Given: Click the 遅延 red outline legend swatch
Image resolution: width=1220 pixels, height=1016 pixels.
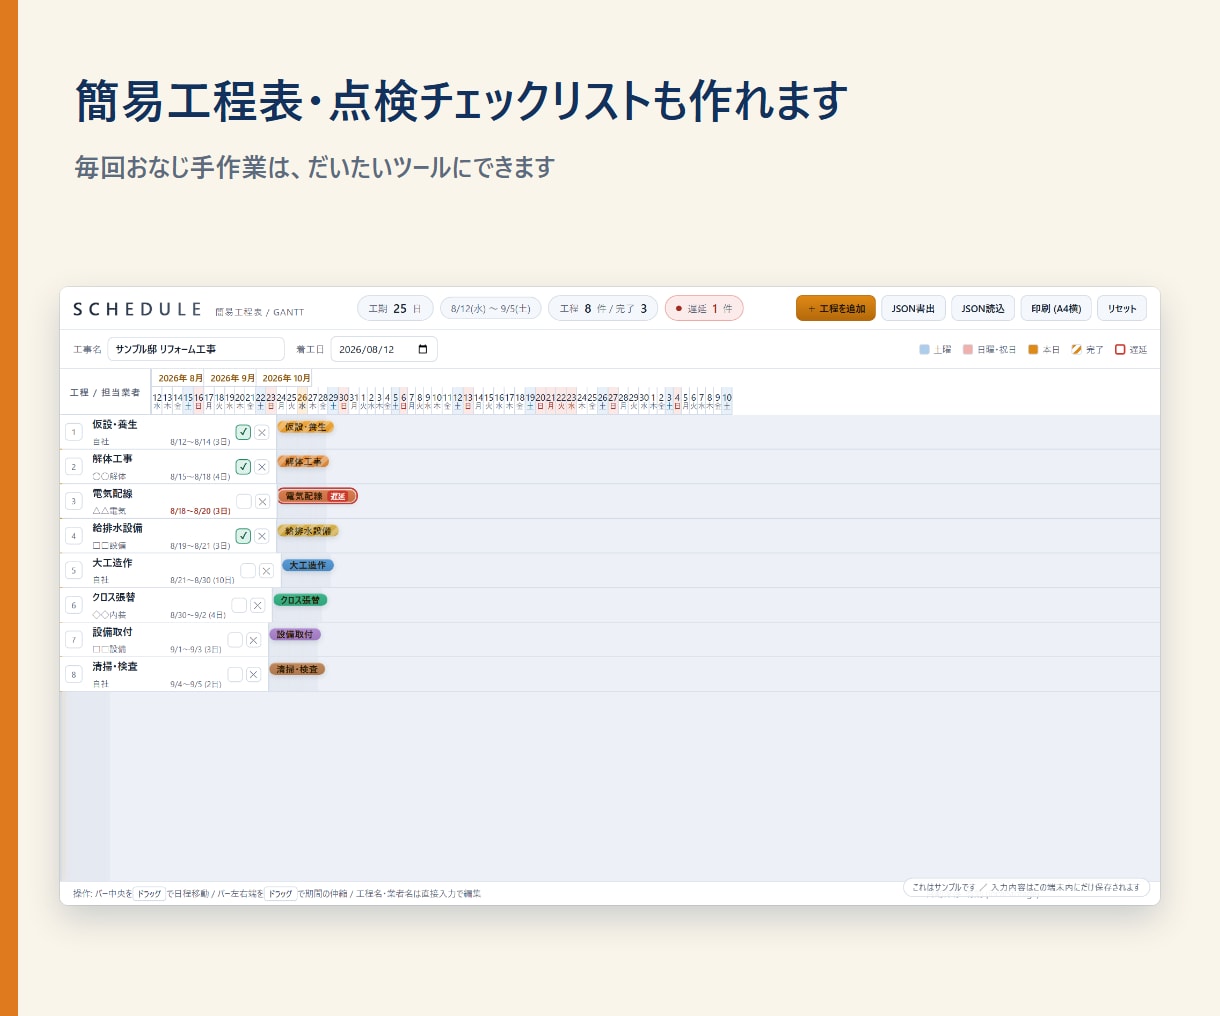Looking at the screenshot, I should pos(1120,349).
